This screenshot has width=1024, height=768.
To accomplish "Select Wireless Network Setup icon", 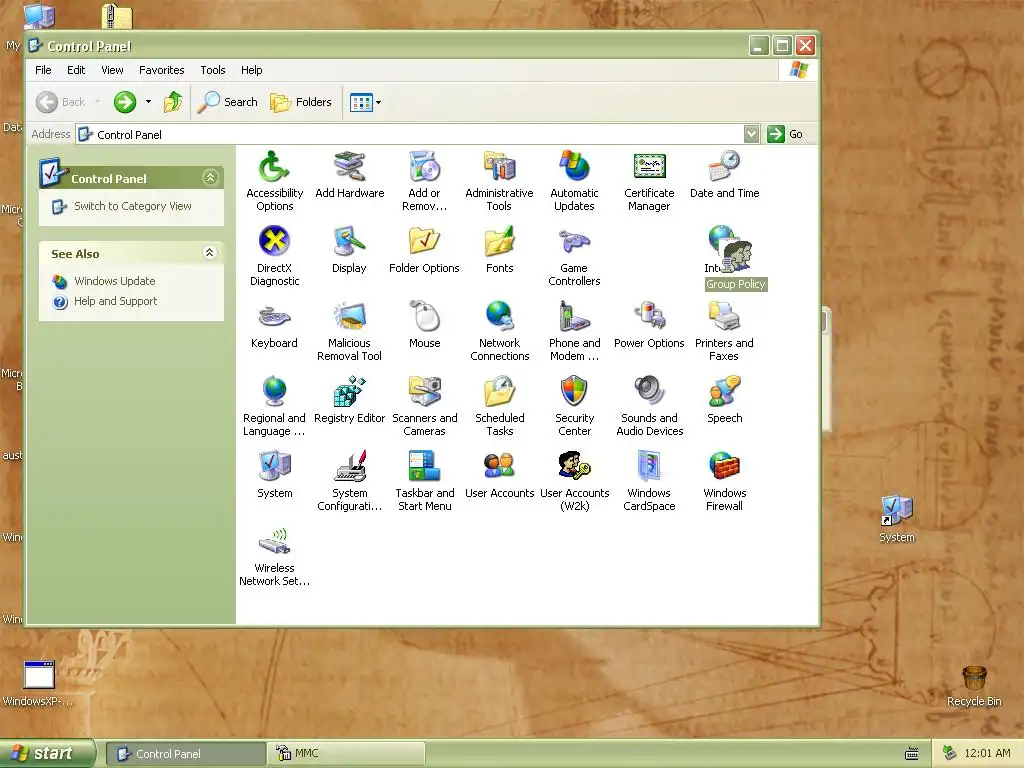I will click(x=274, y=542).
